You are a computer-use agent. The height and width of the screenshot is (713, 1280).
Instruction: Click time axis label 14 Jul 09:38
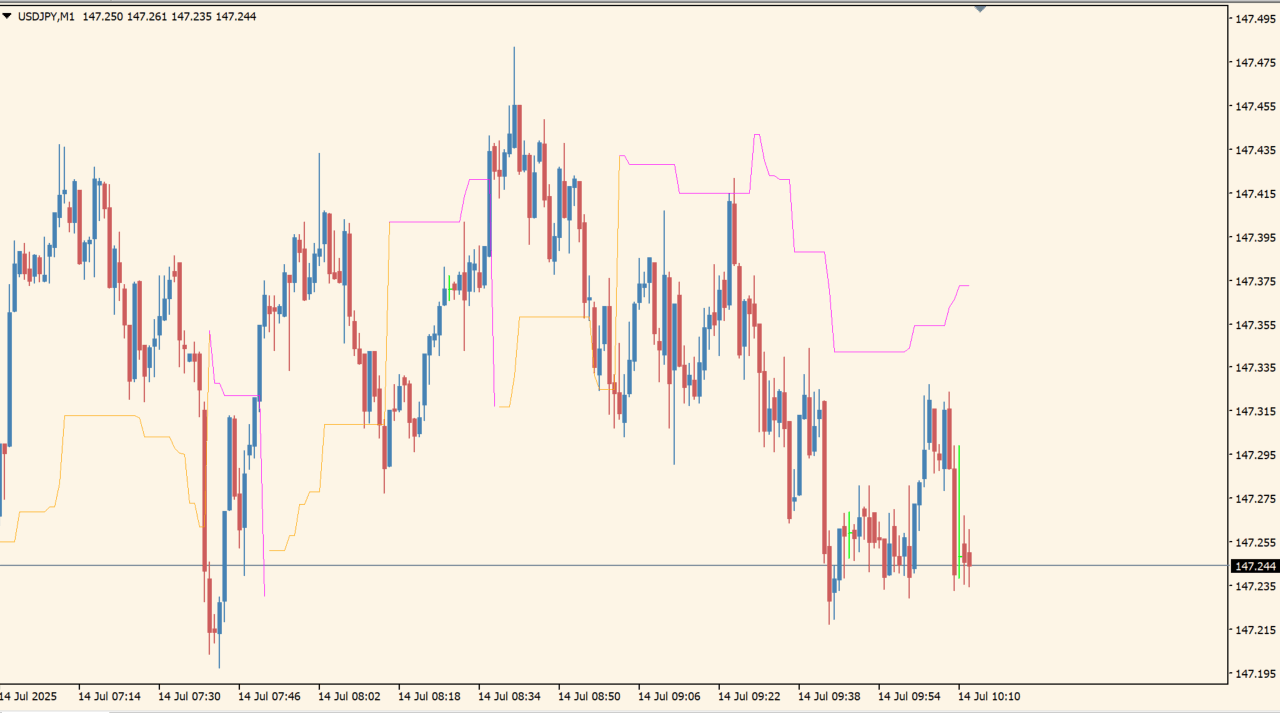pos(829,695)
